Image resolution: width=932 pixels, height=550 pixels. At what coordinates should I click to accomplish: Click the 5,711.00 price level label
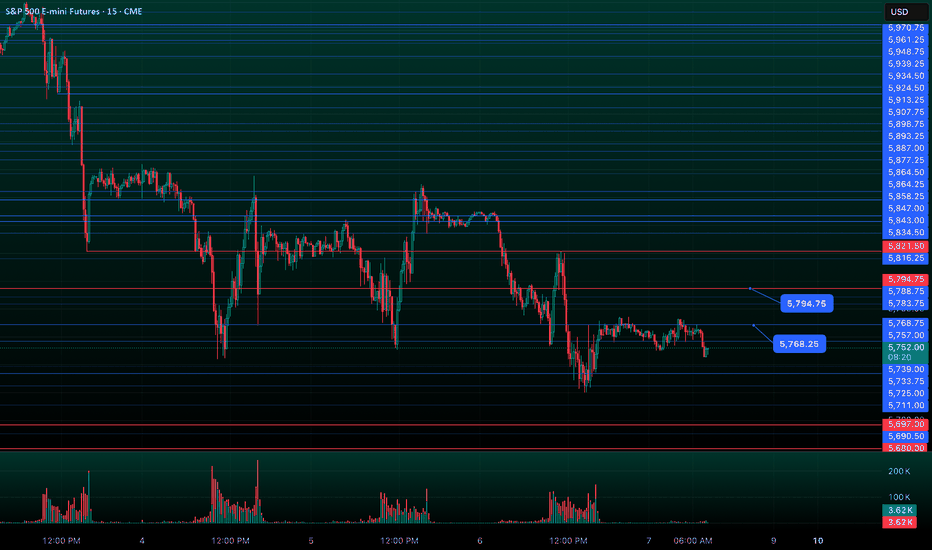coord(906,406)
